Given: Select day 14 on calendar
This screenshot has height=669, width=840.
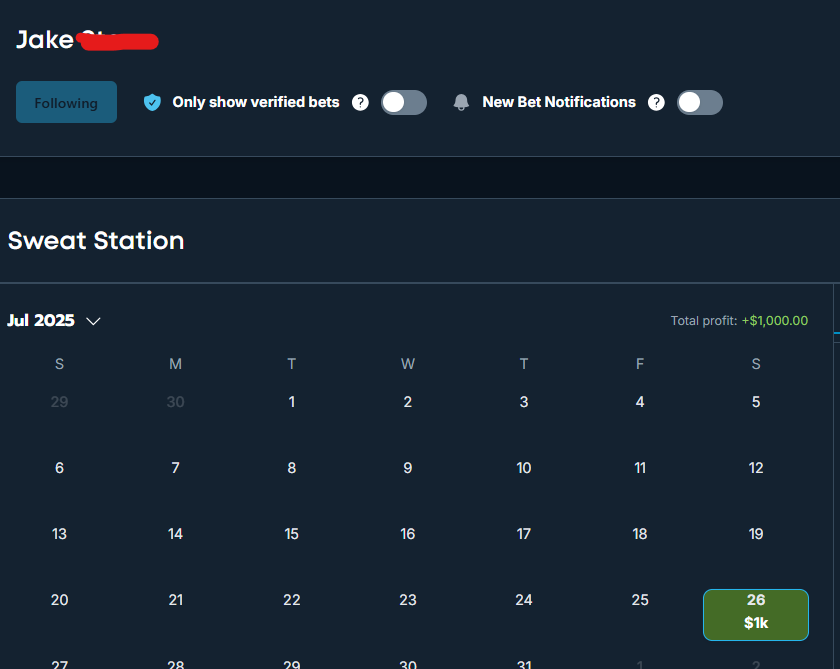Looking at the screenshot, I should [x=175, y=533].
